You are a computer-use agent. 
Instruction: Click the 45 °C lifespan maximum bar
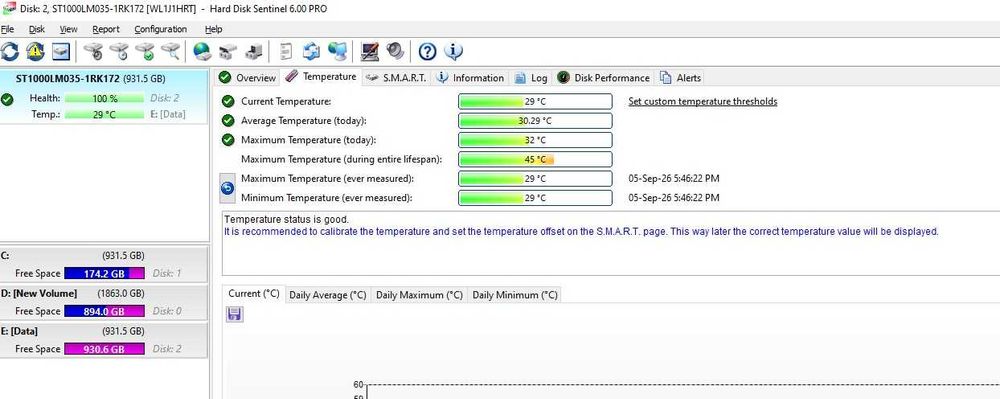[535, 159]
